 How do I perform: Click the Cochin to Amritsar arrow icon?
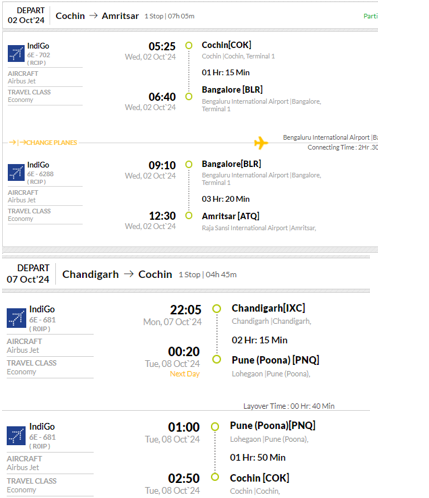point(93,16)
